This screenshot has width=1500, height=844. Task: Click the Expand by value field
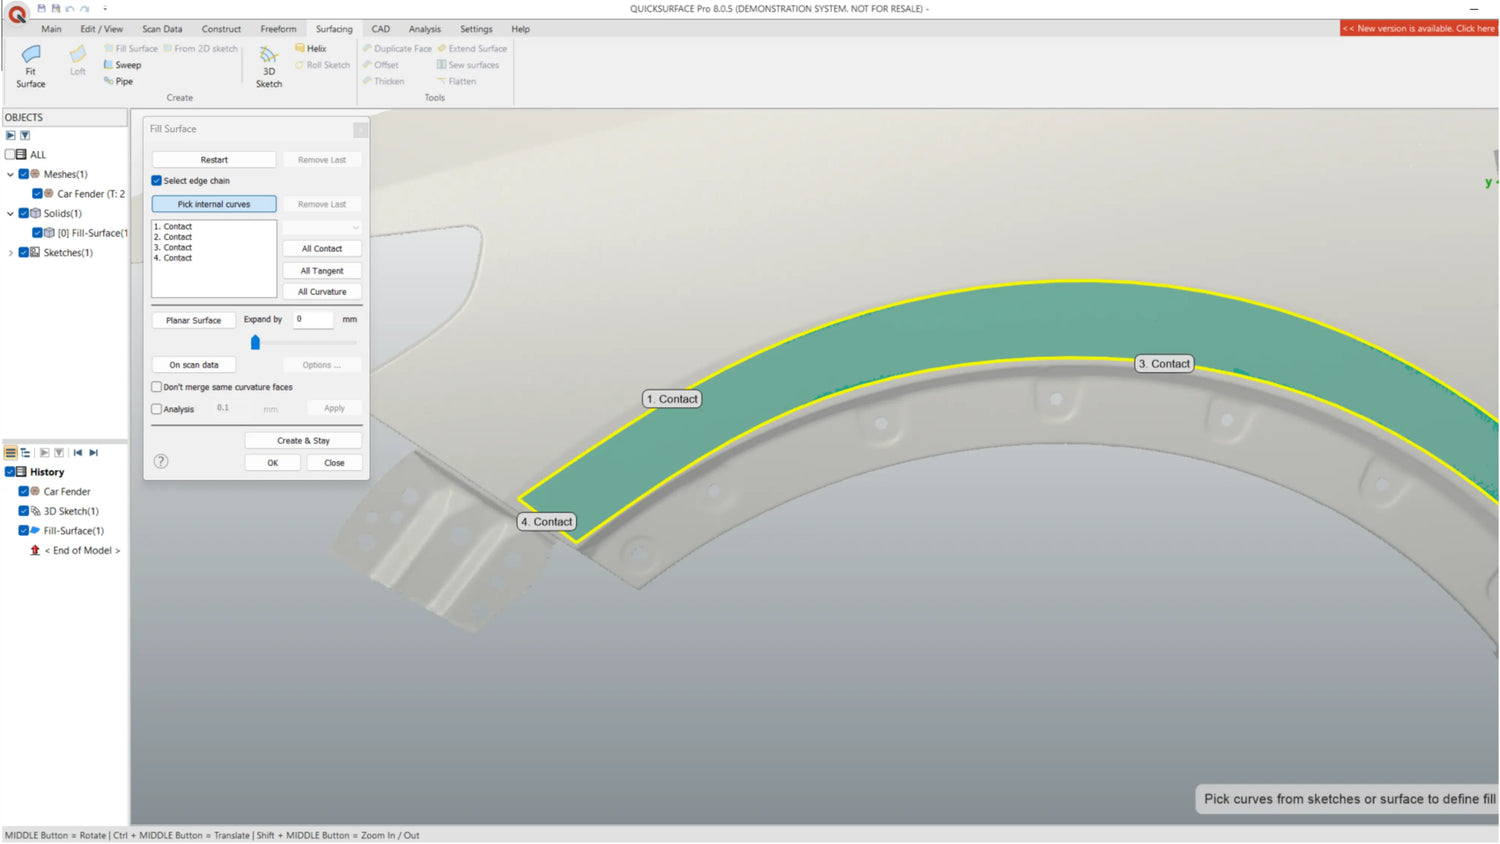click(313, 319)
